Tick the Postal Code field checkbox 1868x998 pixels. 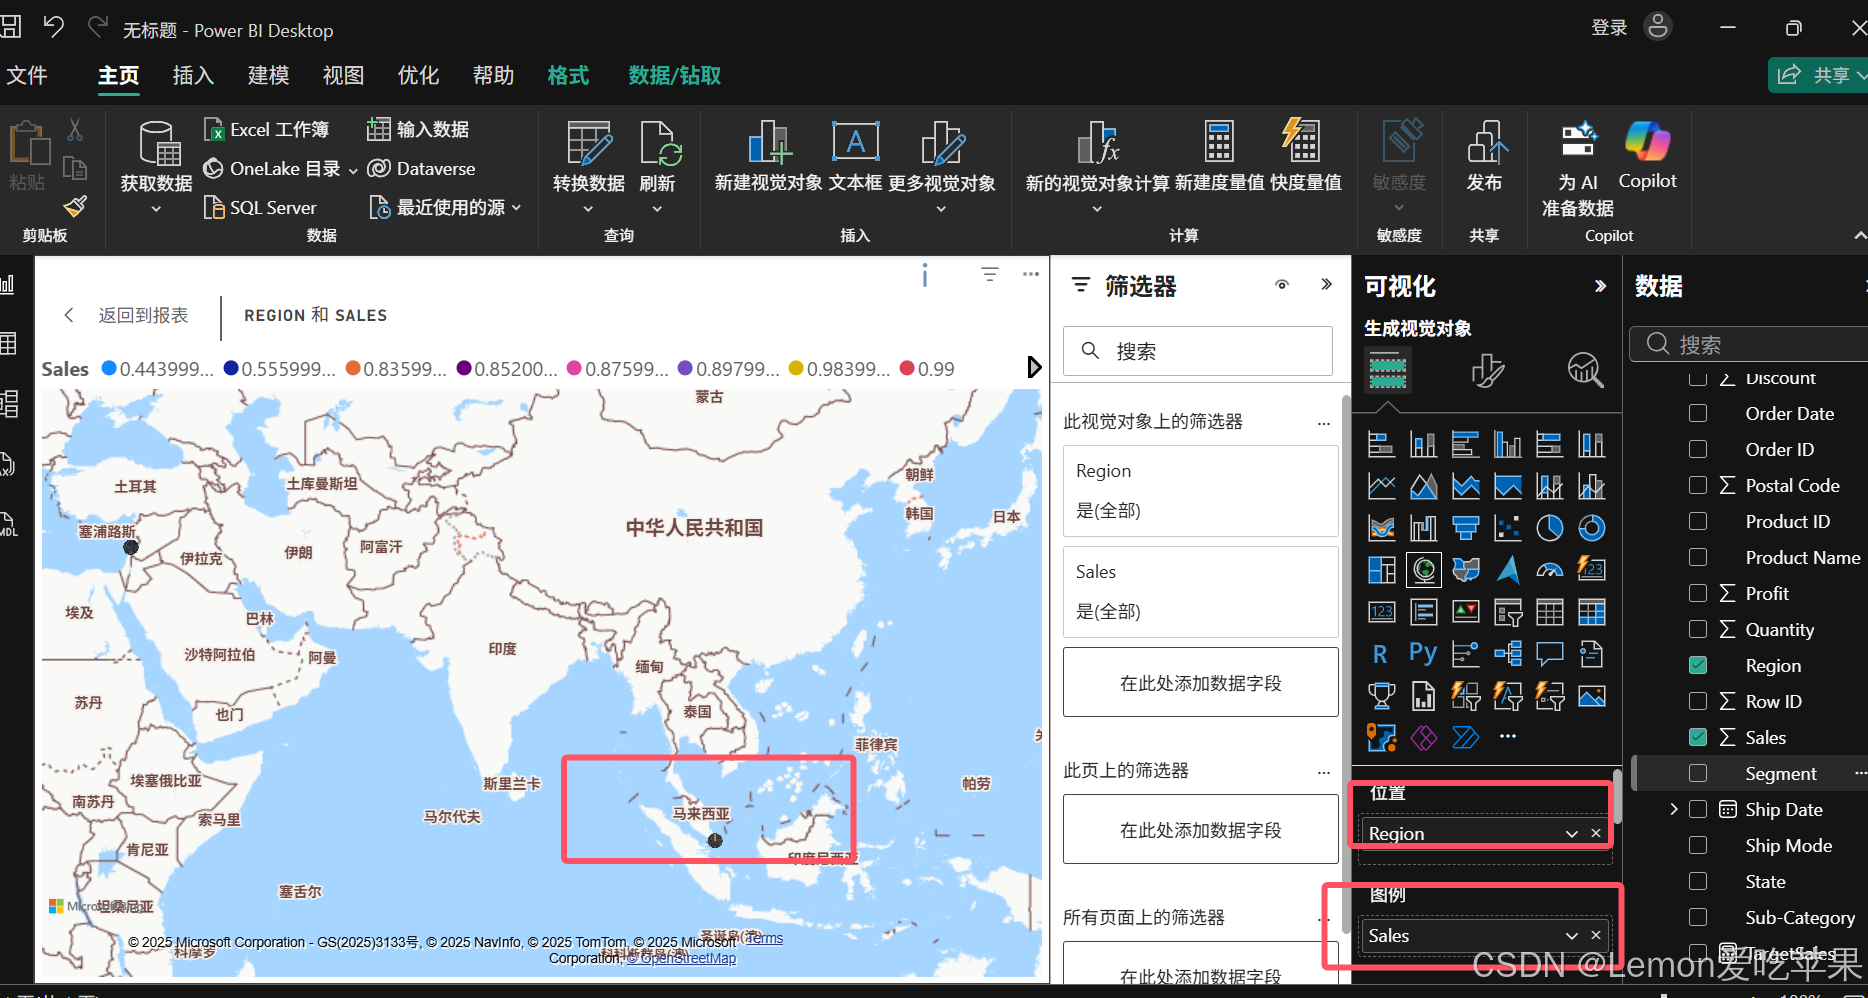[x=1698, y=485]
